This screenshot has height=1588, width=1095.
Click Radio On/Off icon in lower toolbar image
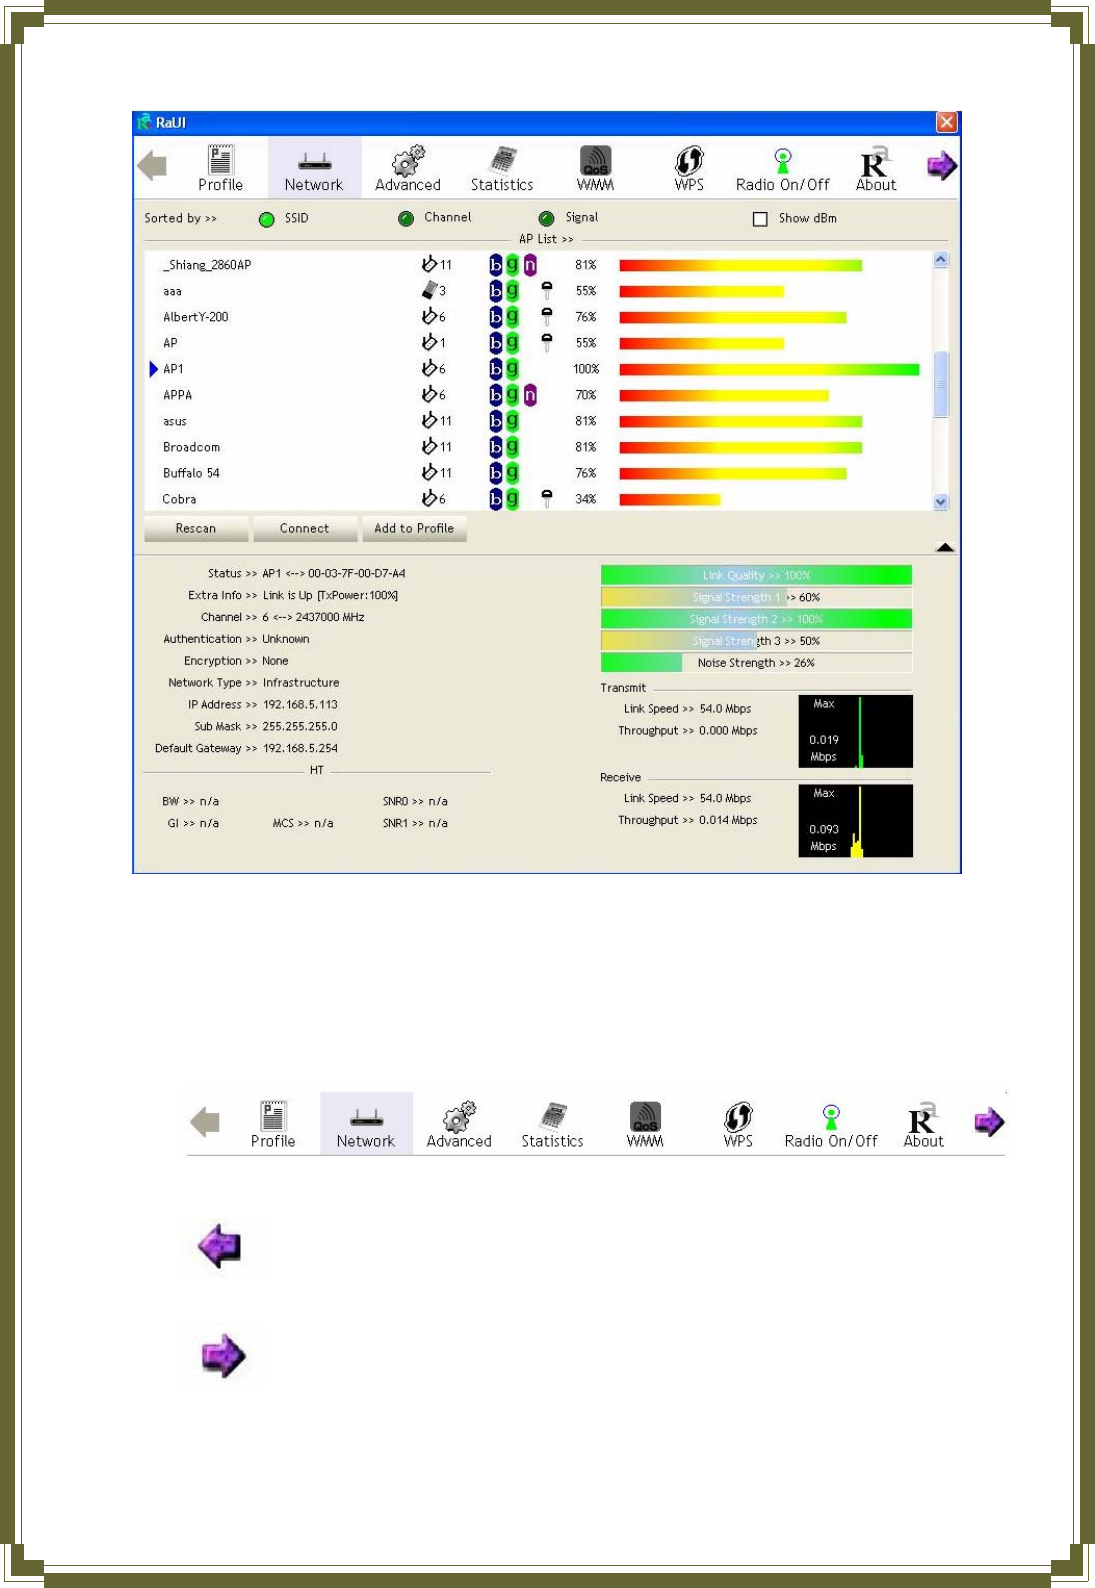pyautogui.click(x=831, y=1124)
